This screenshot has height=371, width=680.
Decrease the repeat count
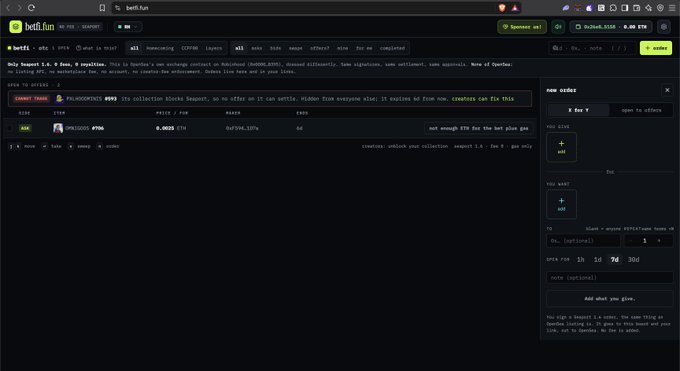tap(631, 241)
